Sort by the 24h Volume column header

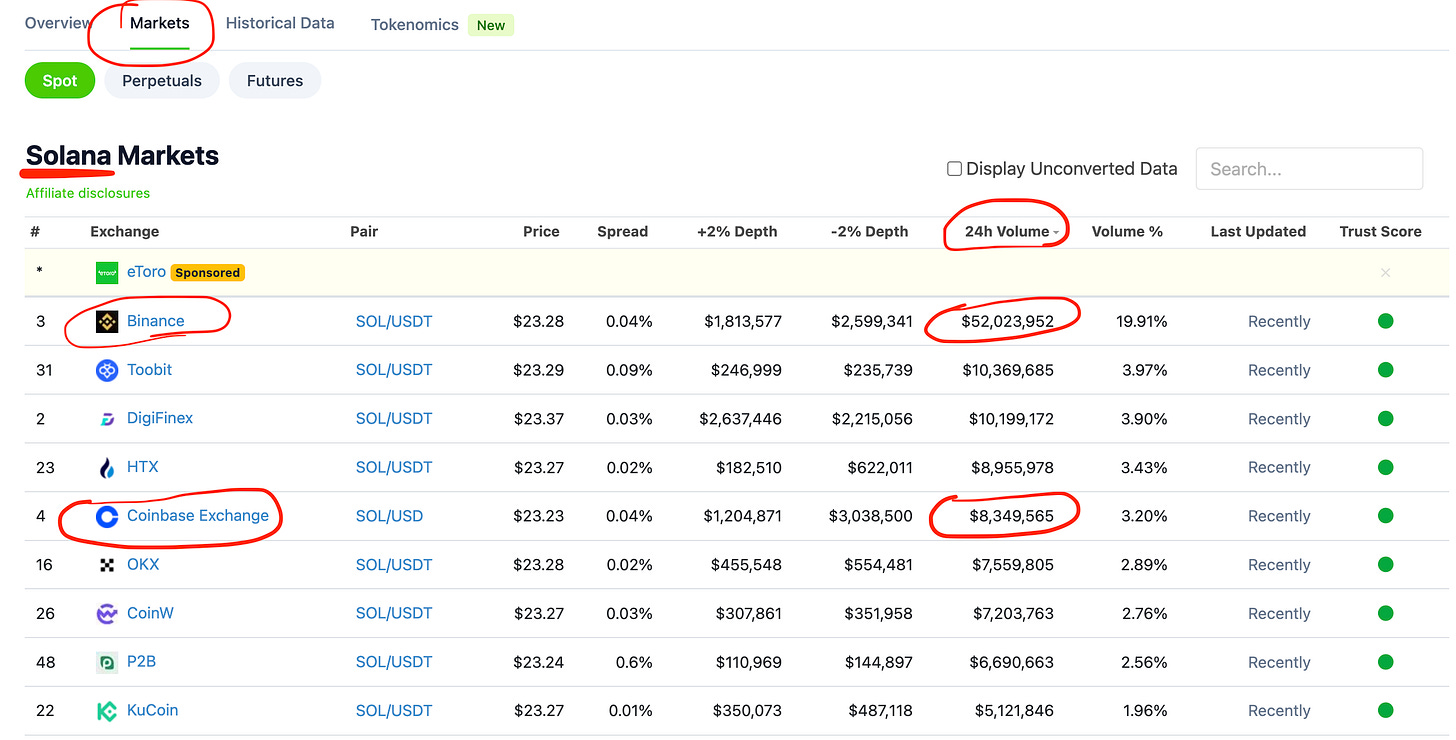point(1006,231)
